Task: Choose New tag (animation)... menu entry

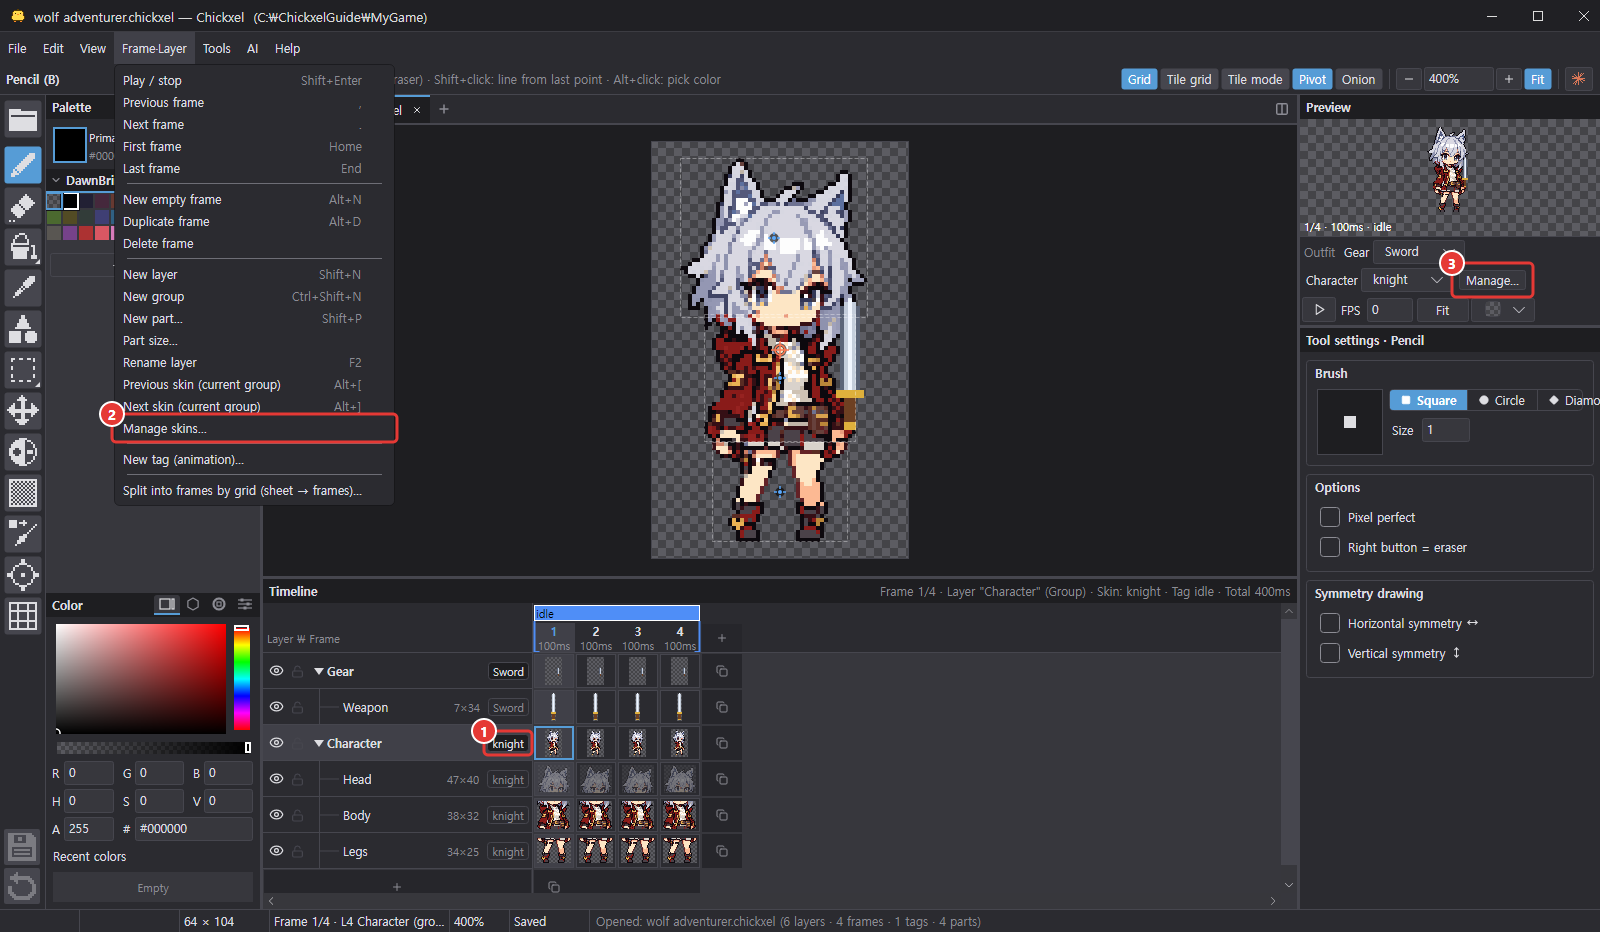Action: (254, 459)
